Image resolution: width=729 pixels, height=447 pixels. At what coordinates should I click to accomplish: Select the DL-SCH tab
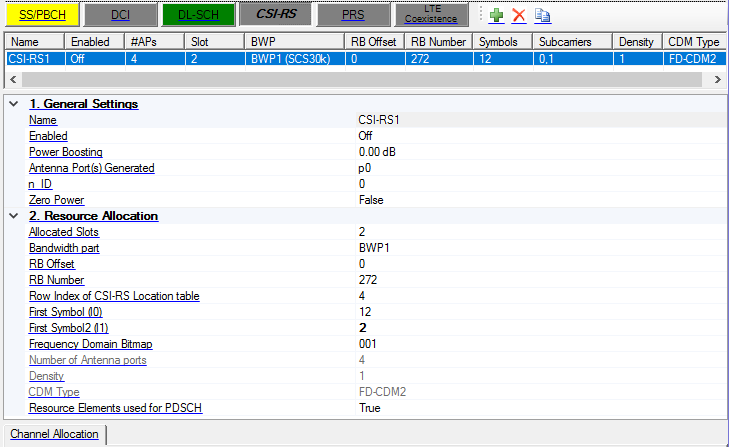tap(199, 14)
